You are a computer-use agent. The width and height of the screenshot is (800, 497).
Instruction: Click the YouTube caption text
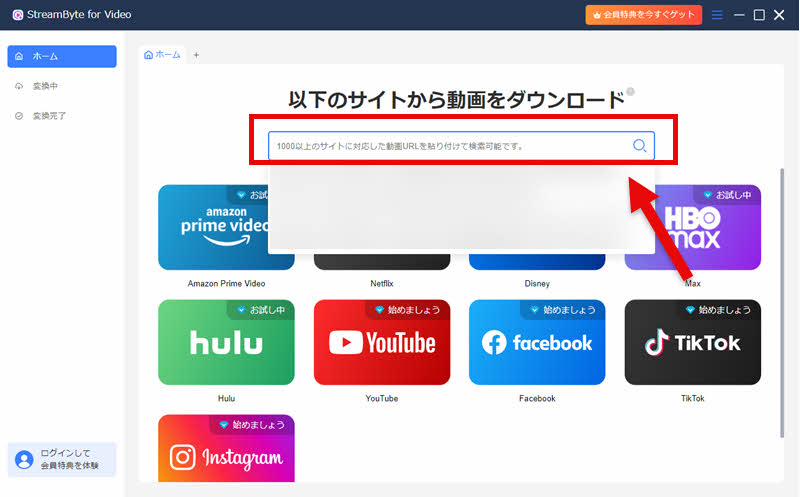(x=382, y=398)
